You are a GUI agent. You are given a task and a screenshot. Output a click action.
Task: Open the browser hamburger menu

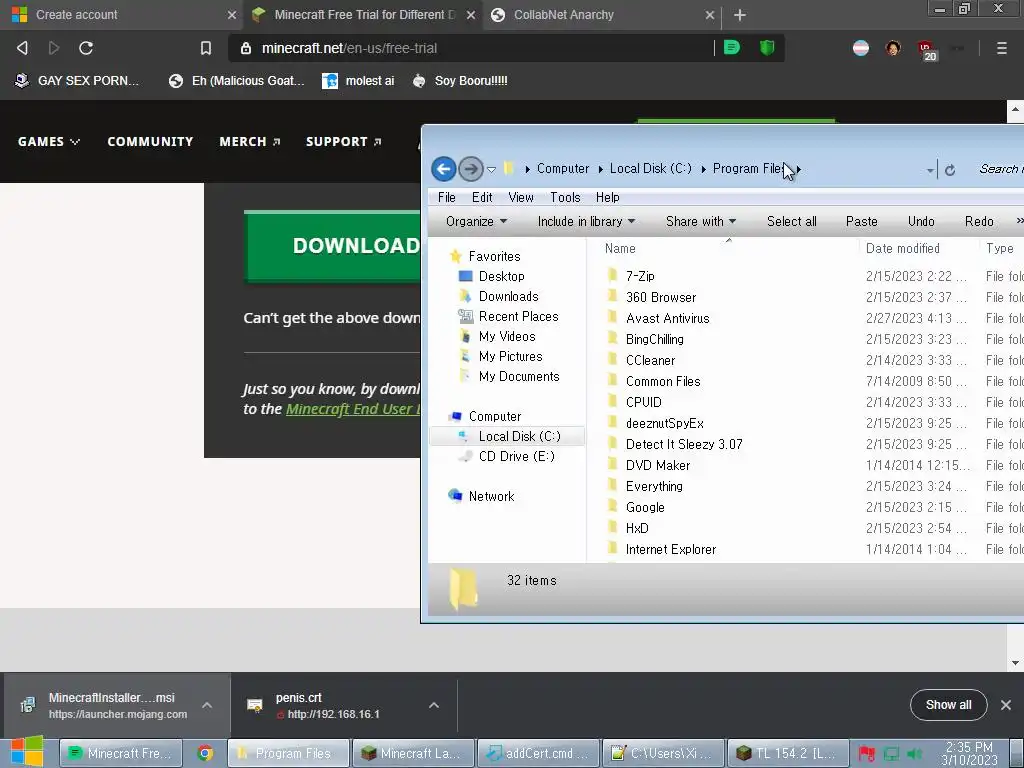click(x=1001, y=48)
